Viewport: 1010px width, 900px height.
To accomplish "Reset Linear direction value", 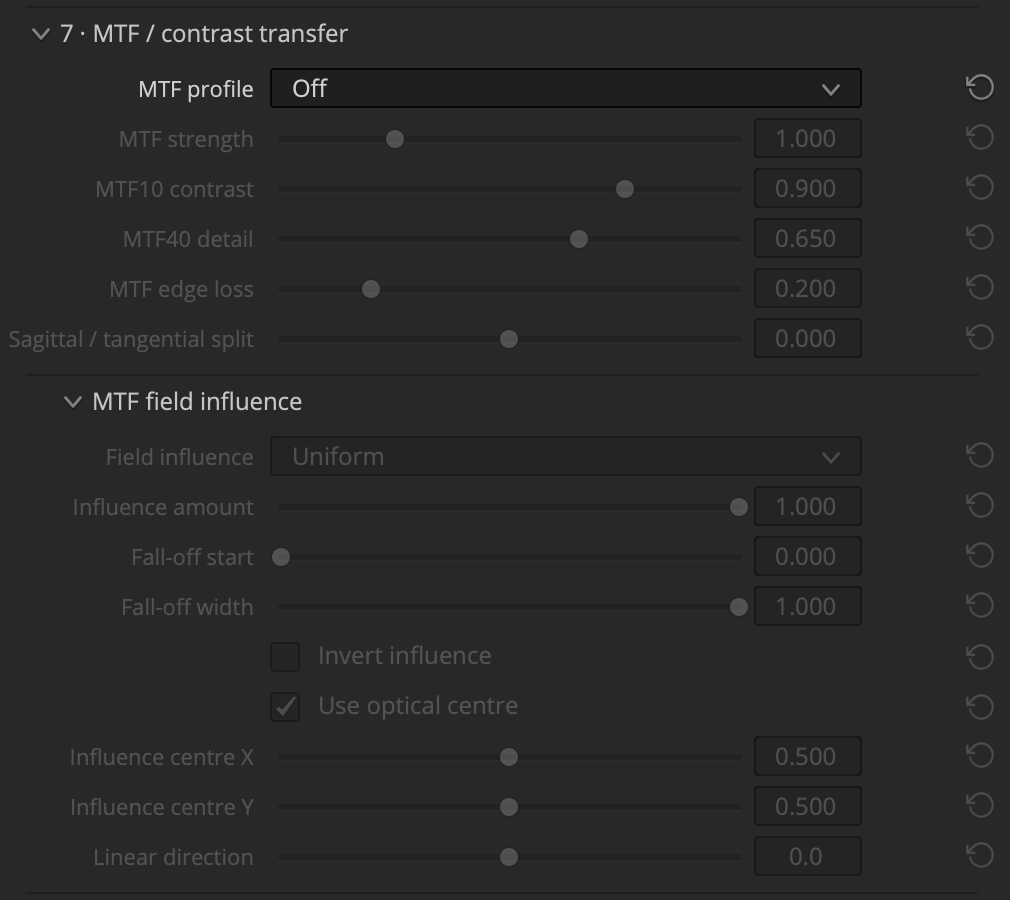I will click(980, 856).
